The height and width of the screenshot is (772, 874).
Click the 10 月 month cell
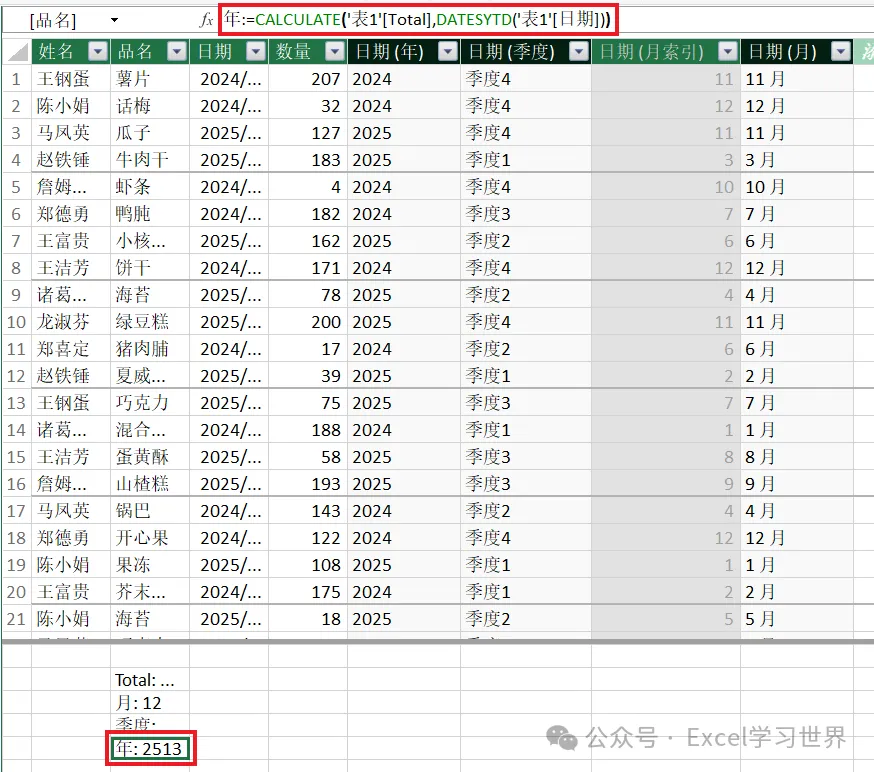[797, 187]
